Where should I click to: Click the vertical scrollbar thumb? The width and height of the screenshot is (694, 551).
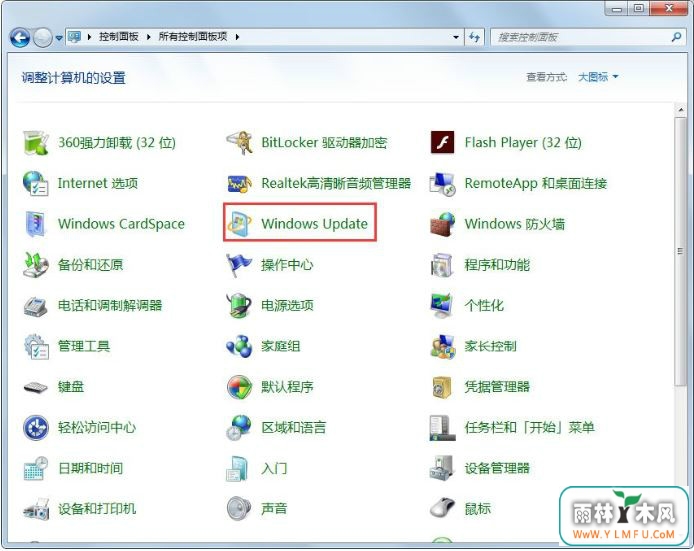coord(680,251)
